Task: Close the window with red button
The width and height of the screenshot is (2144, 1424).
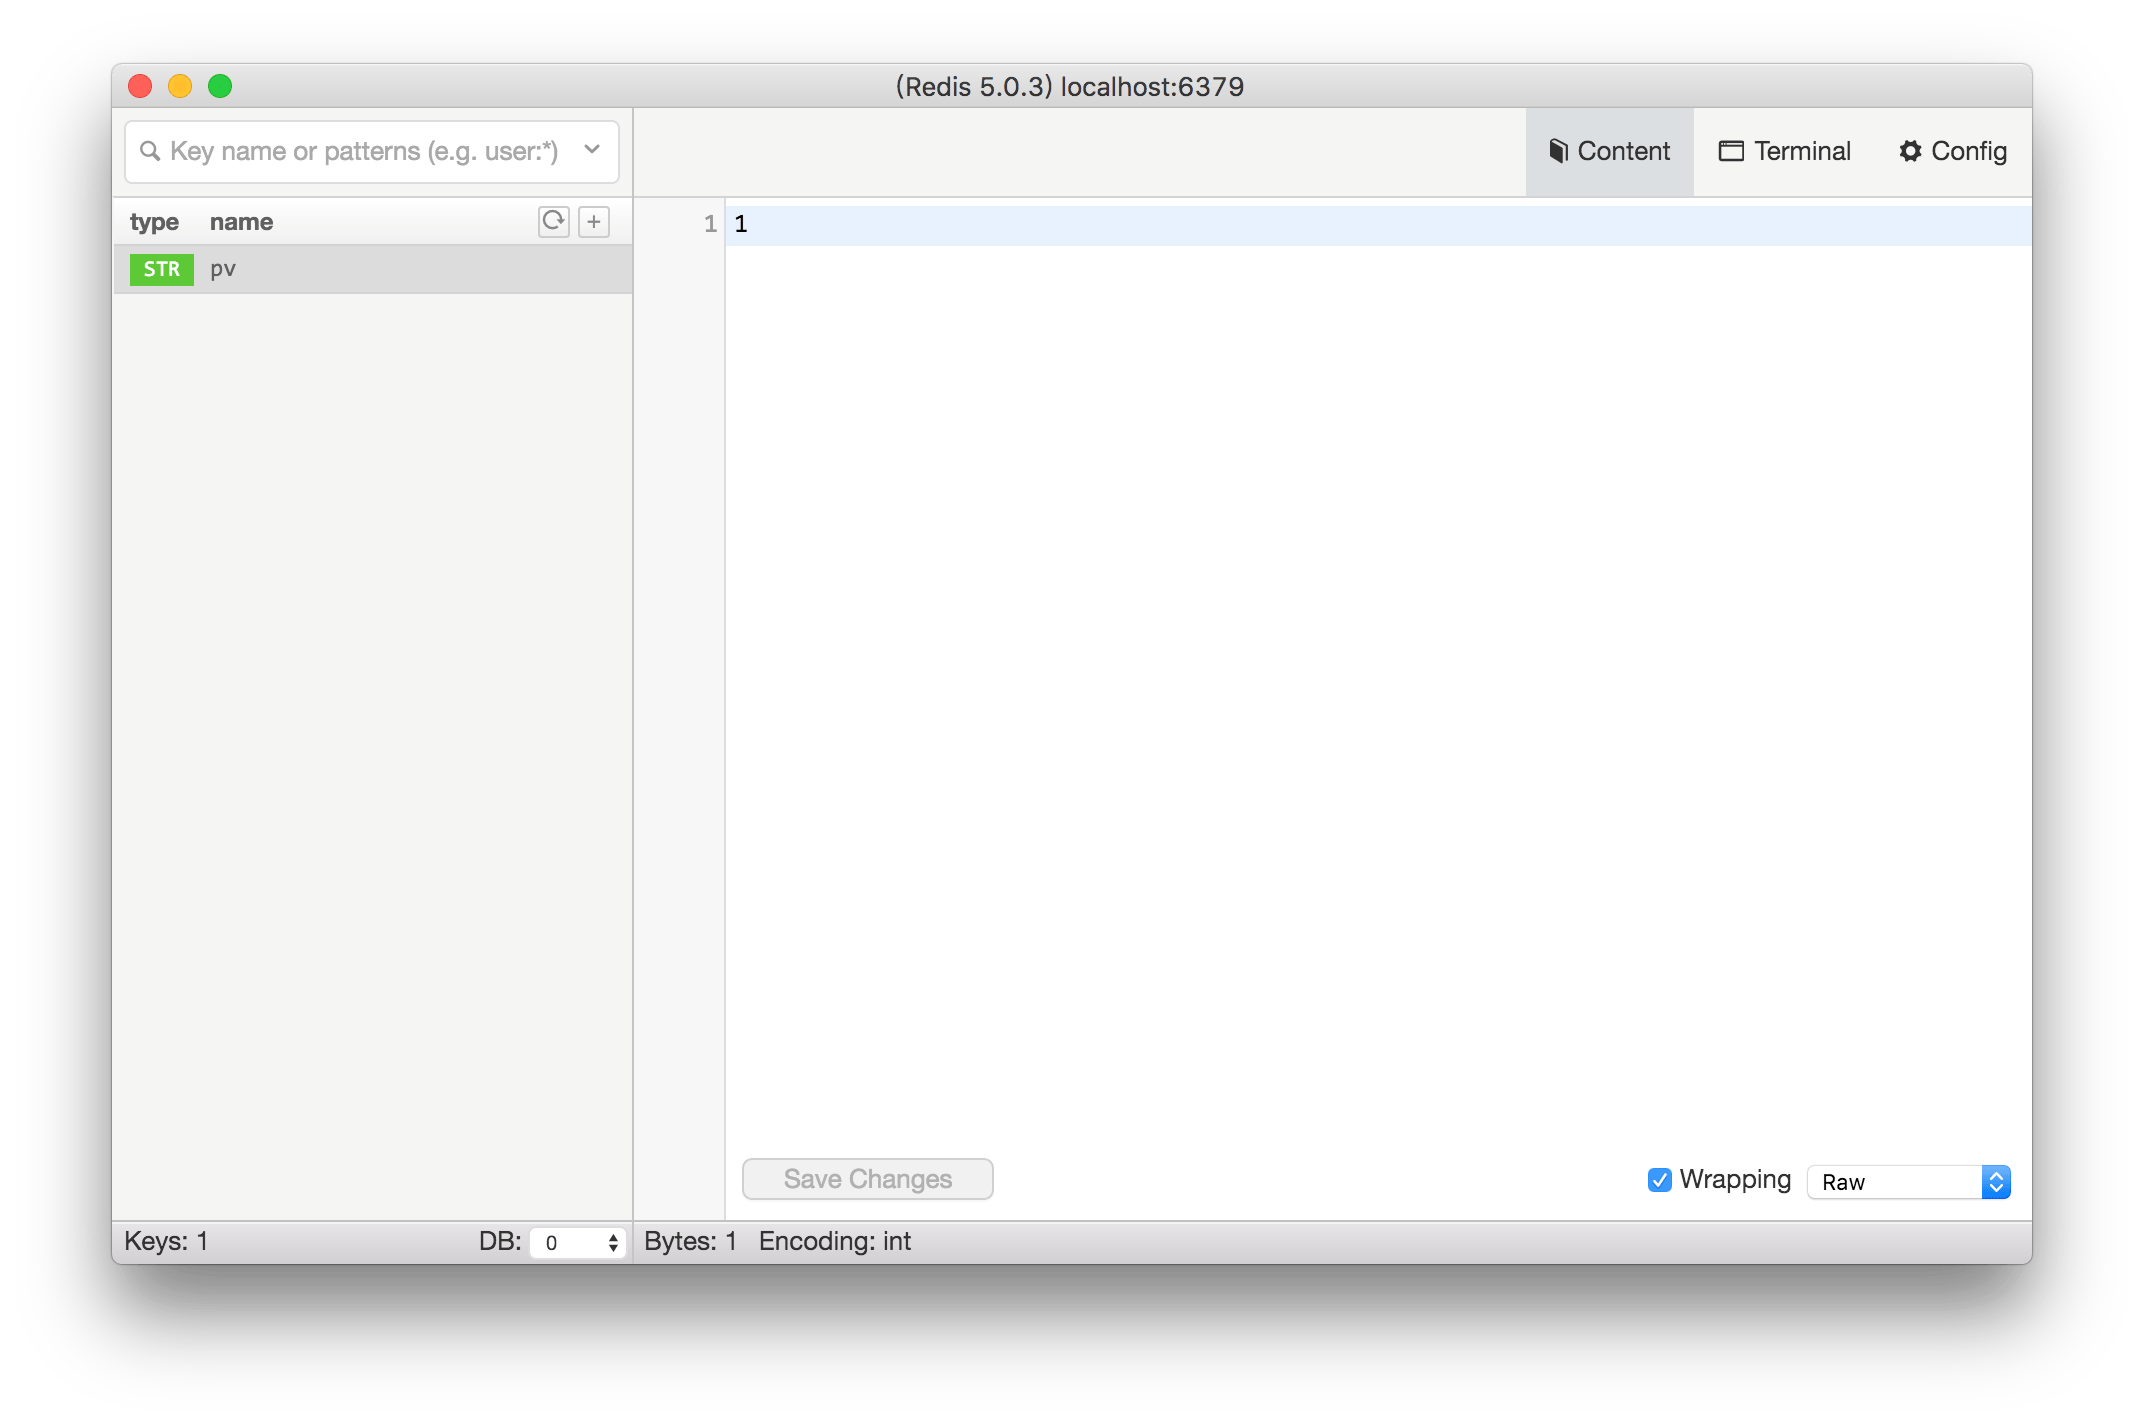Action: pyautogui.click(x=140, y=86)
